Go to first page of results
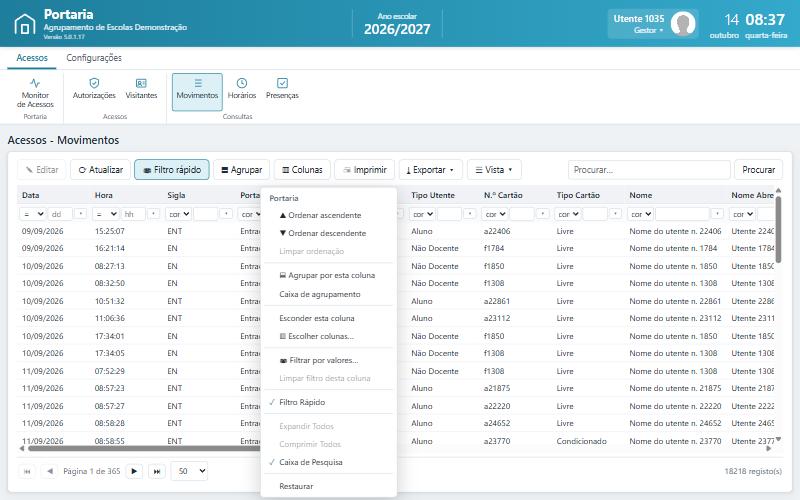The height and width of the screenshot is (500, 800). coord(28,471)
